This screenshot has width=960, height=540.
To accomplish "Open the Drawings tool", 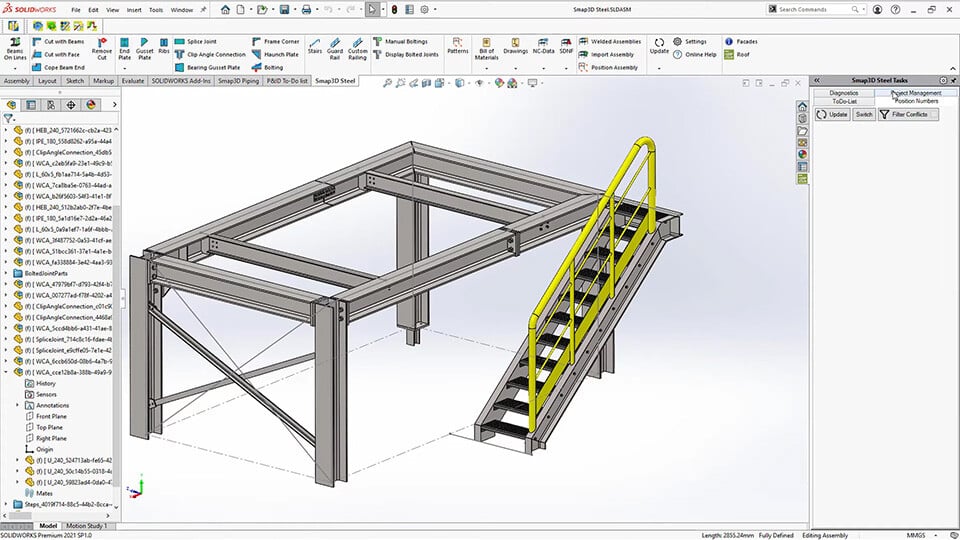I will [516, 46].
